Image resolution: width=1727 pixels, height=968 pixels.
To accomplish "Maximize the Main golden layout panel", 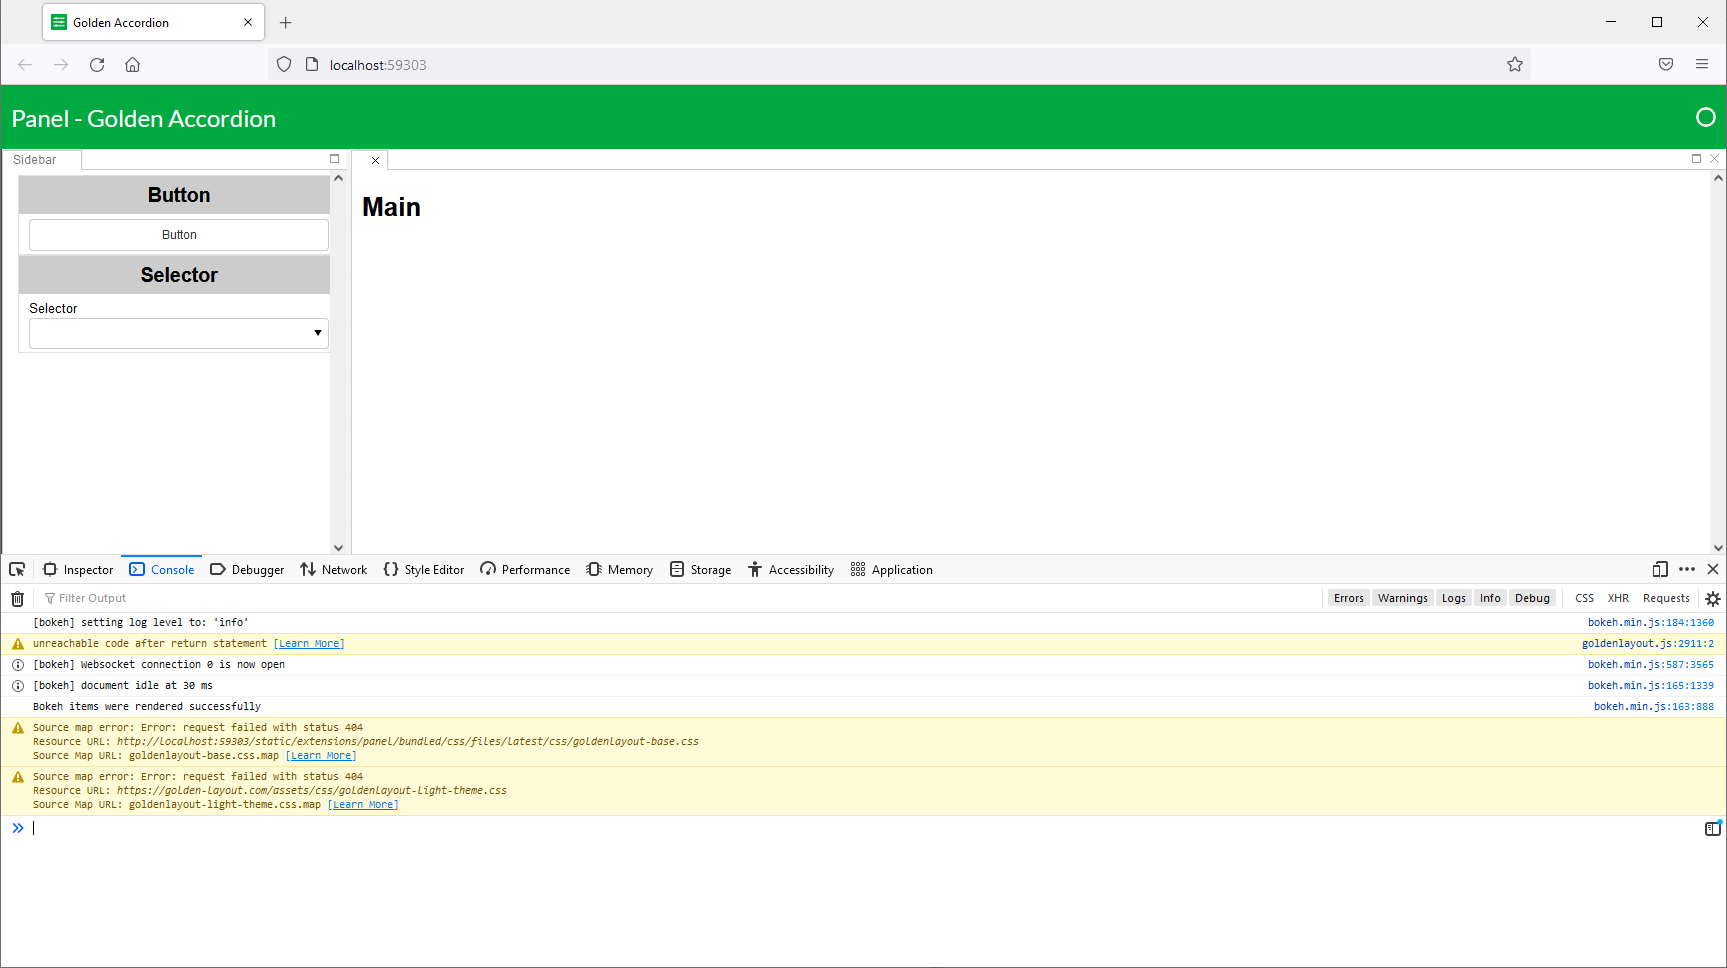I will tap(1696, 159).
